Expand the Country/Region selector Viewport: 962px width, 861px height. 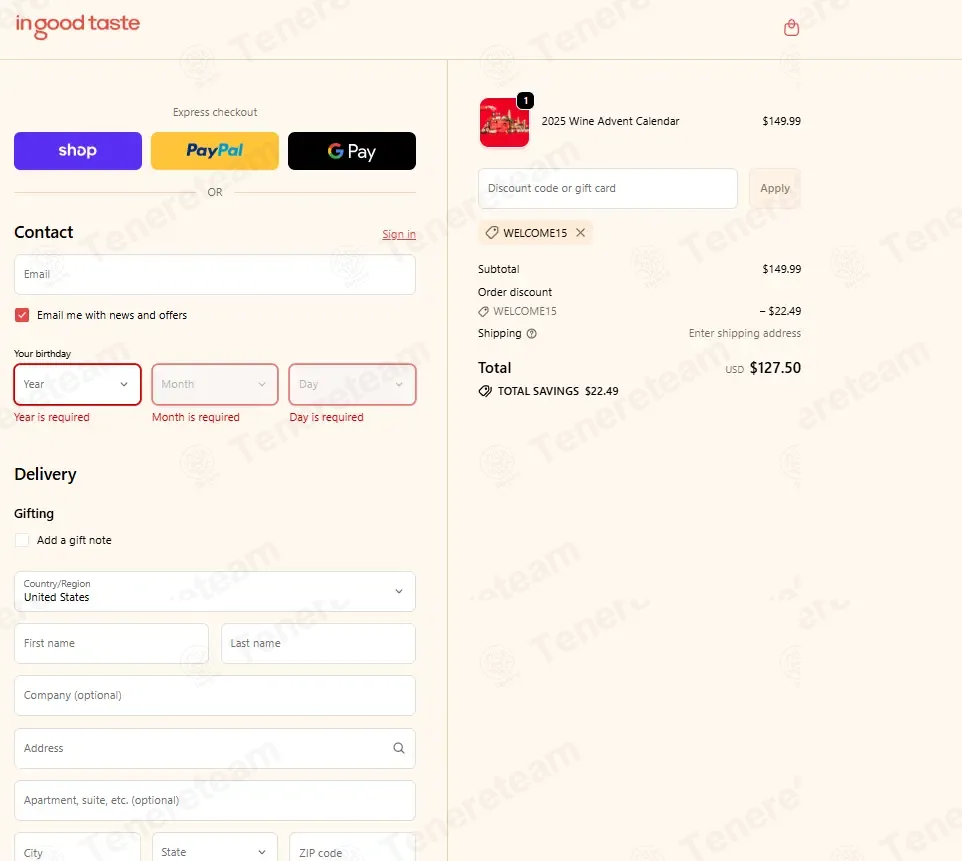[x=215, y=591]
